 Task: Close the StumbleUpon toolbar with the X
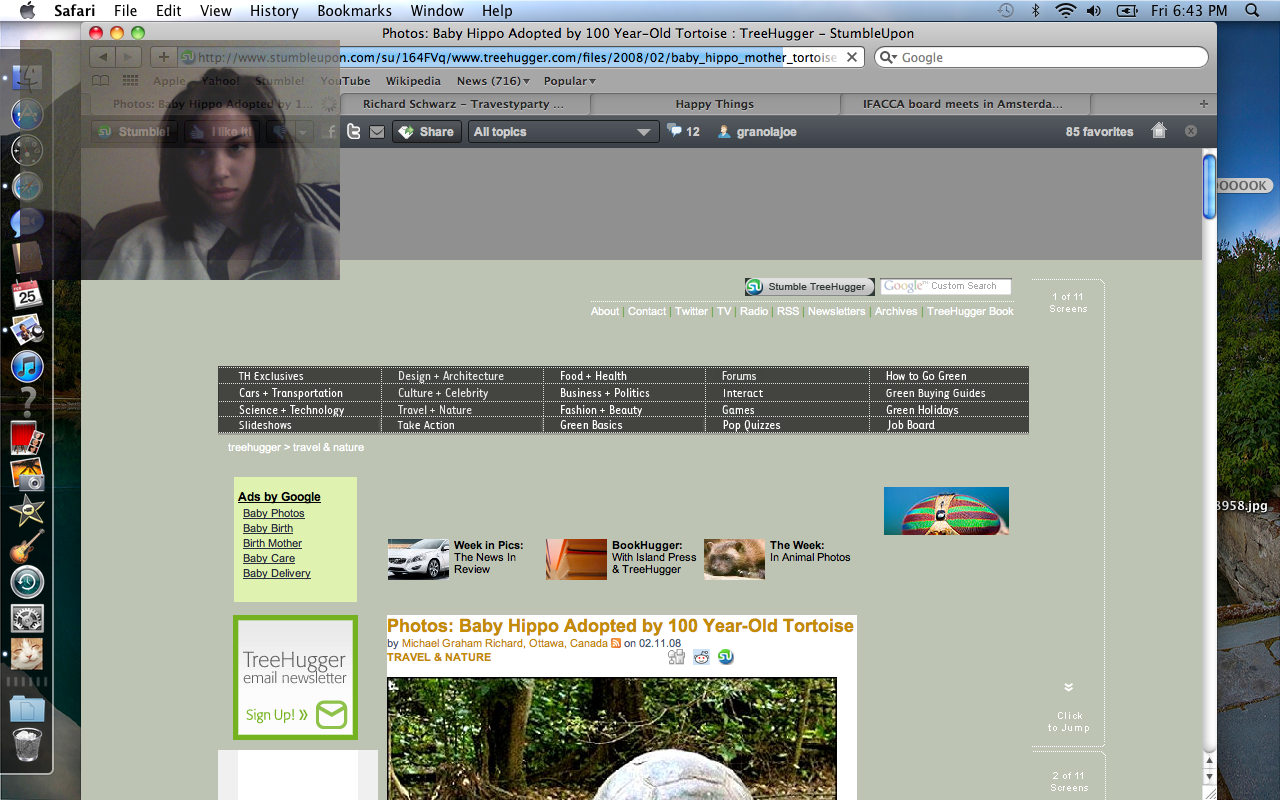(x=1191, y=131)
